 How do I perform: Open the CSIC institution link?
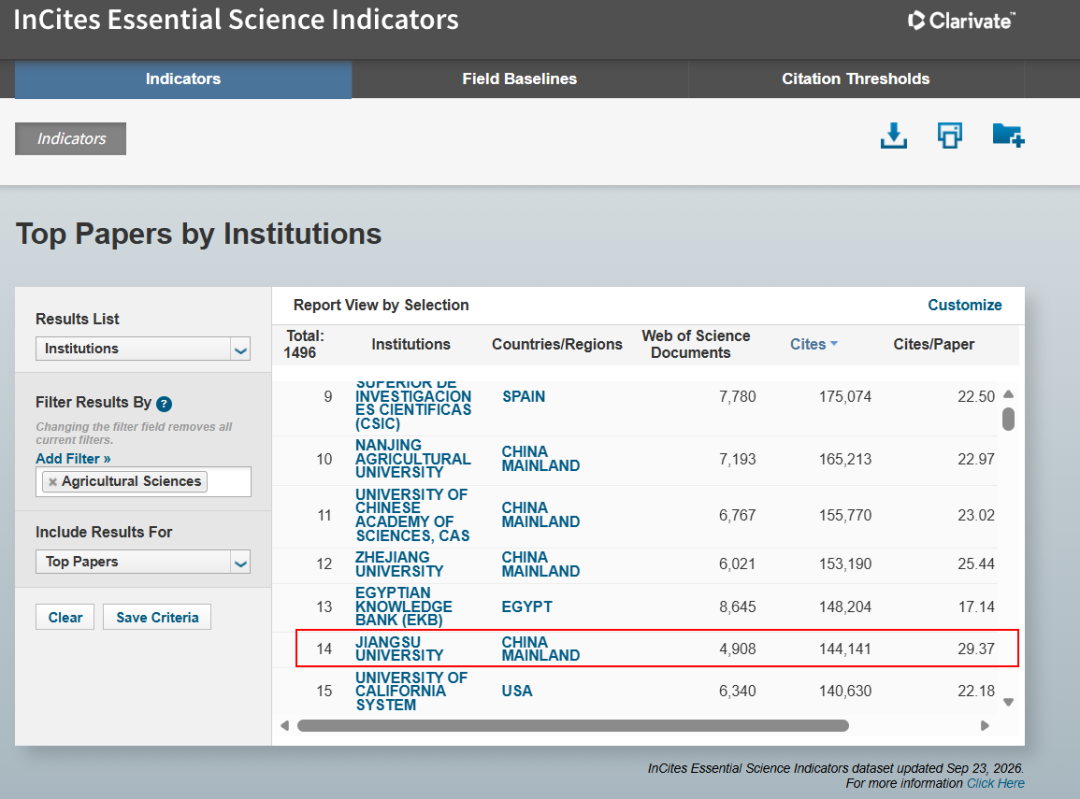[x=413, y=405]
